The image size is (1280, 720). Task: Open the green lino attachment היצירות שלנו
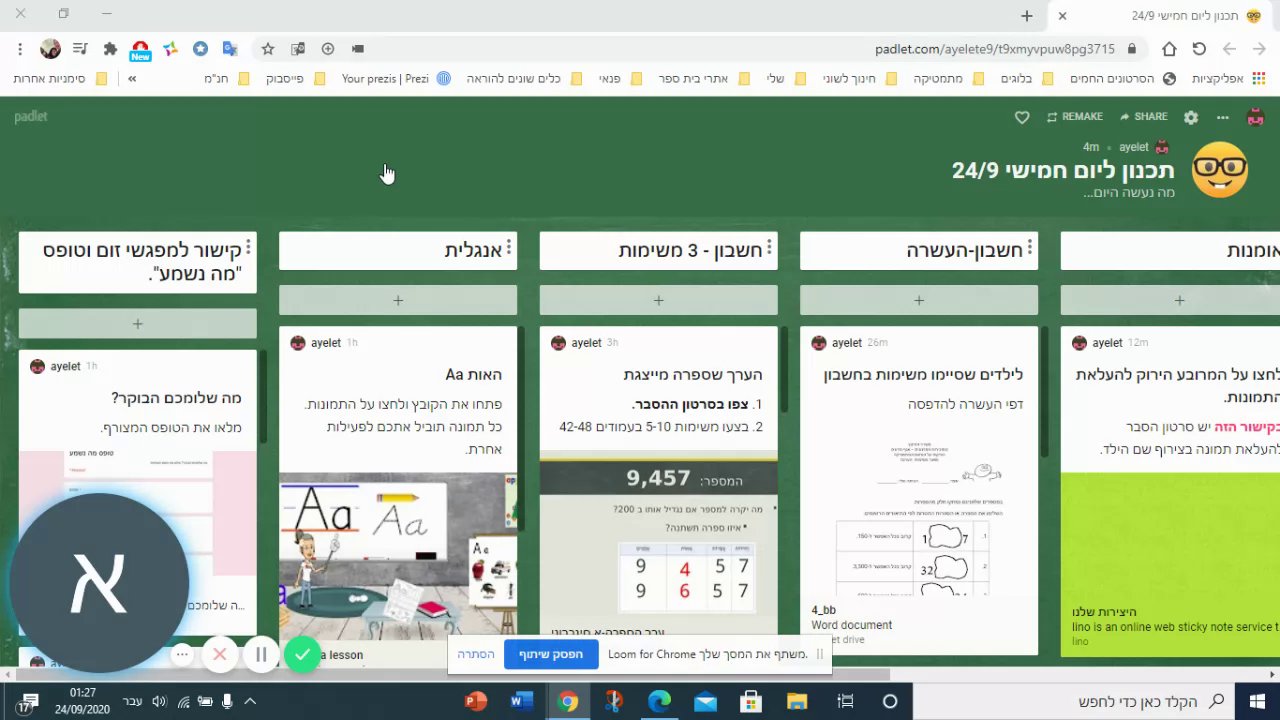point(1170,564)
